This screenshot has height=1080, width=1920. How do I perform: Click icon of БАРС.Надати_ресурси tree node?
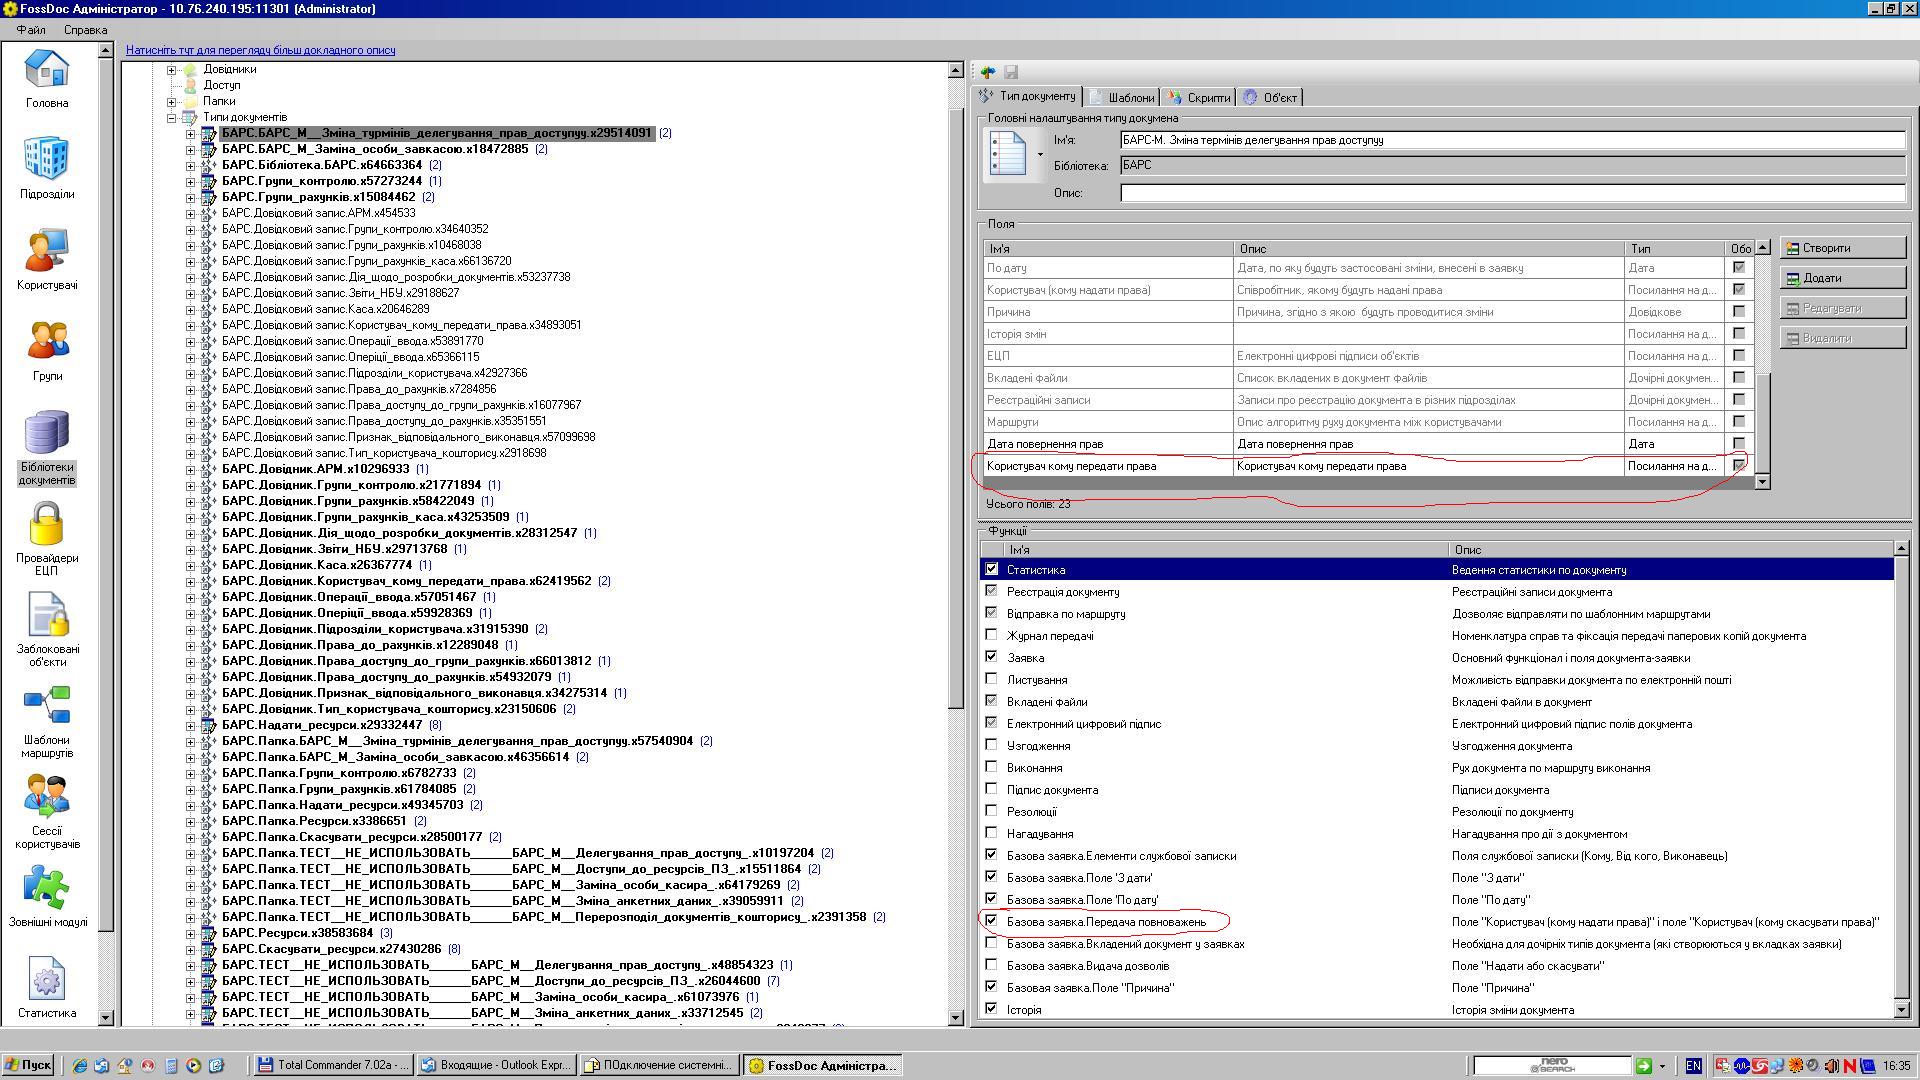(x=209, y=725)
